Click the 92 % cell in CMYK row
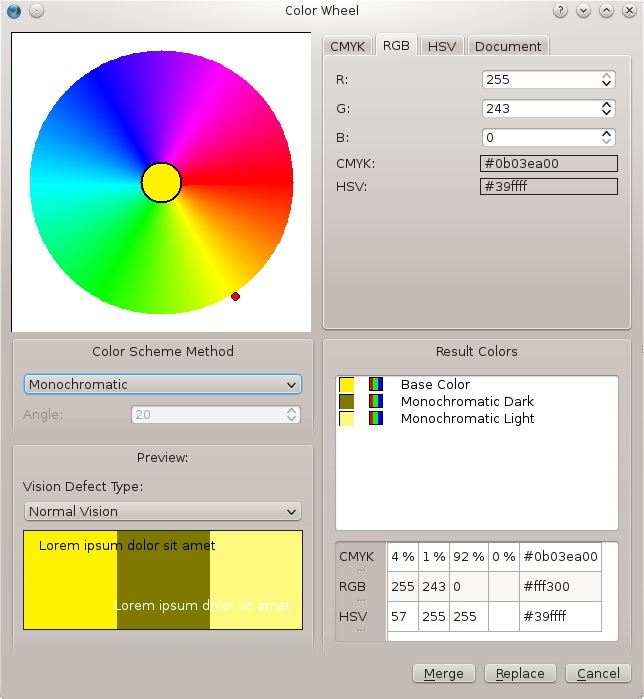644x699 pixels. 469,557
